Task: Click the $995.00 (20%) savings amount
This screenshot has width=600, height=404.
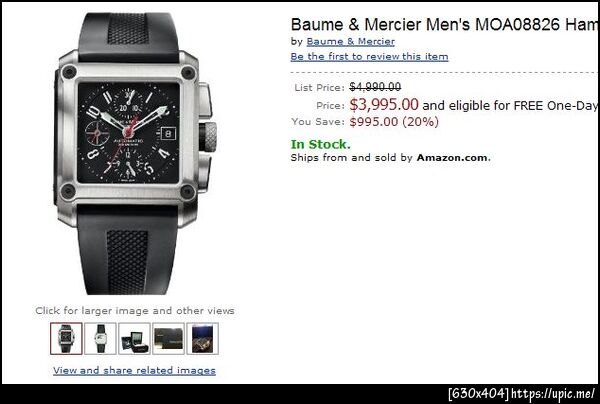Action: [x=394, y=122]
